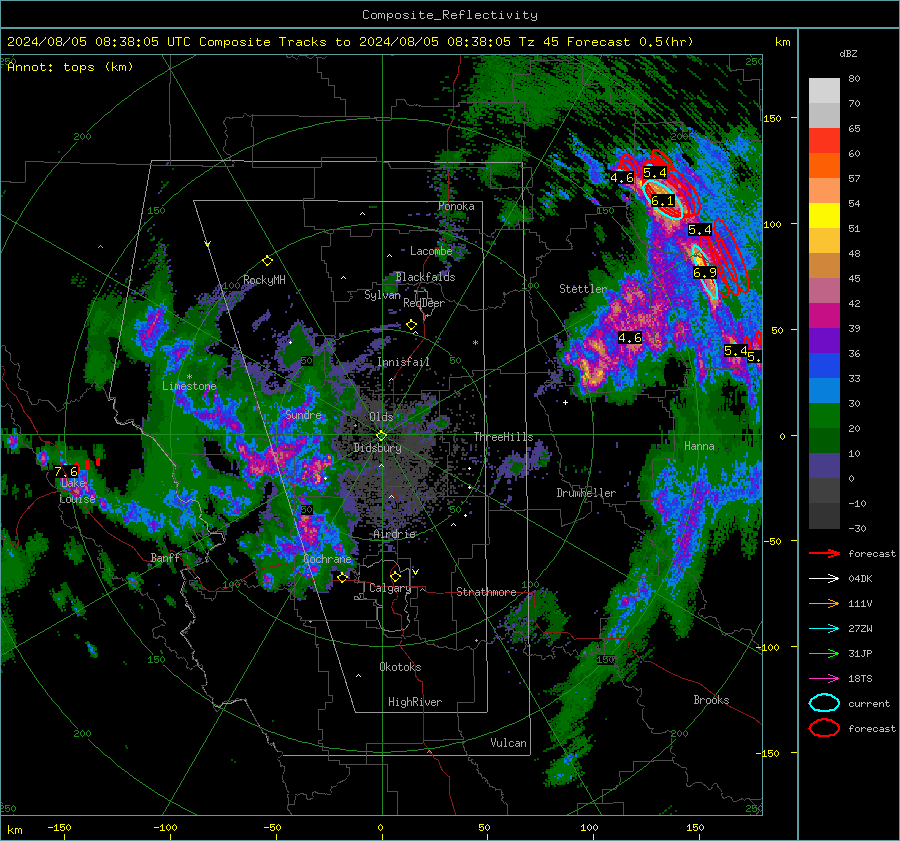Click the red forecast arrow in legend
The width and height of the screenshot is (900, 841).
tap(824, 553)
